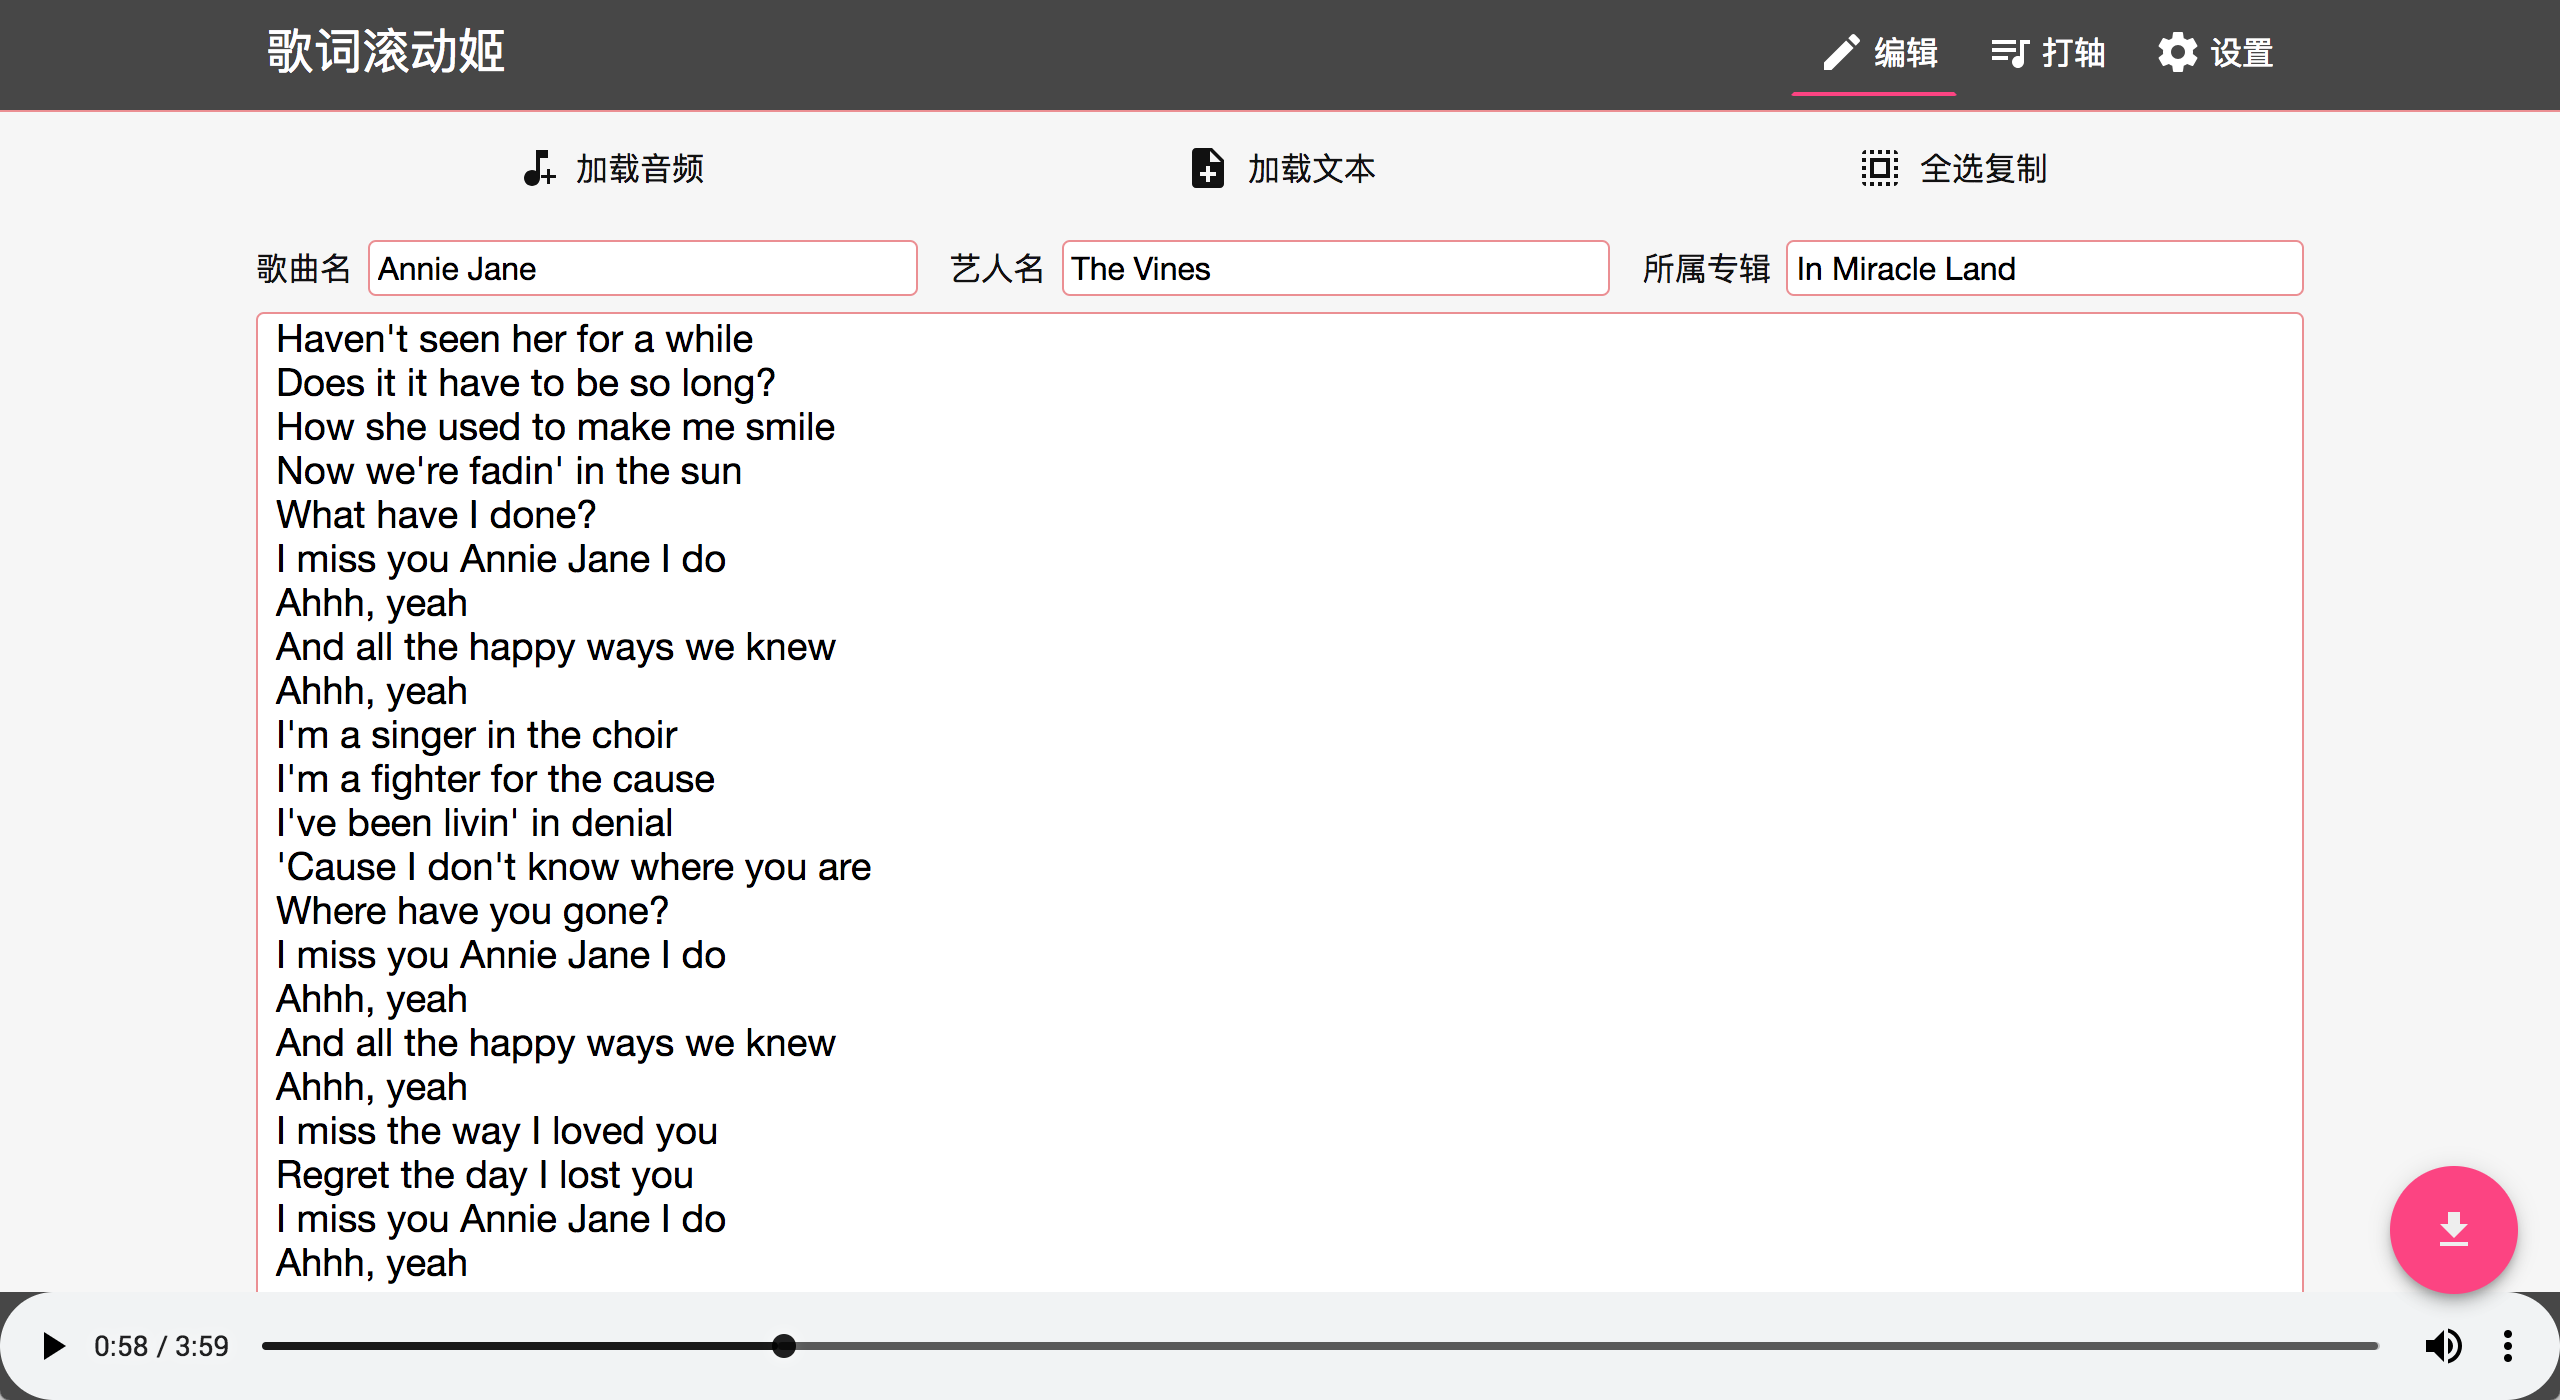This screenshot has width=2560, height=1400.
Task: Click the music note load-audio icon
Action: (539, 168)
